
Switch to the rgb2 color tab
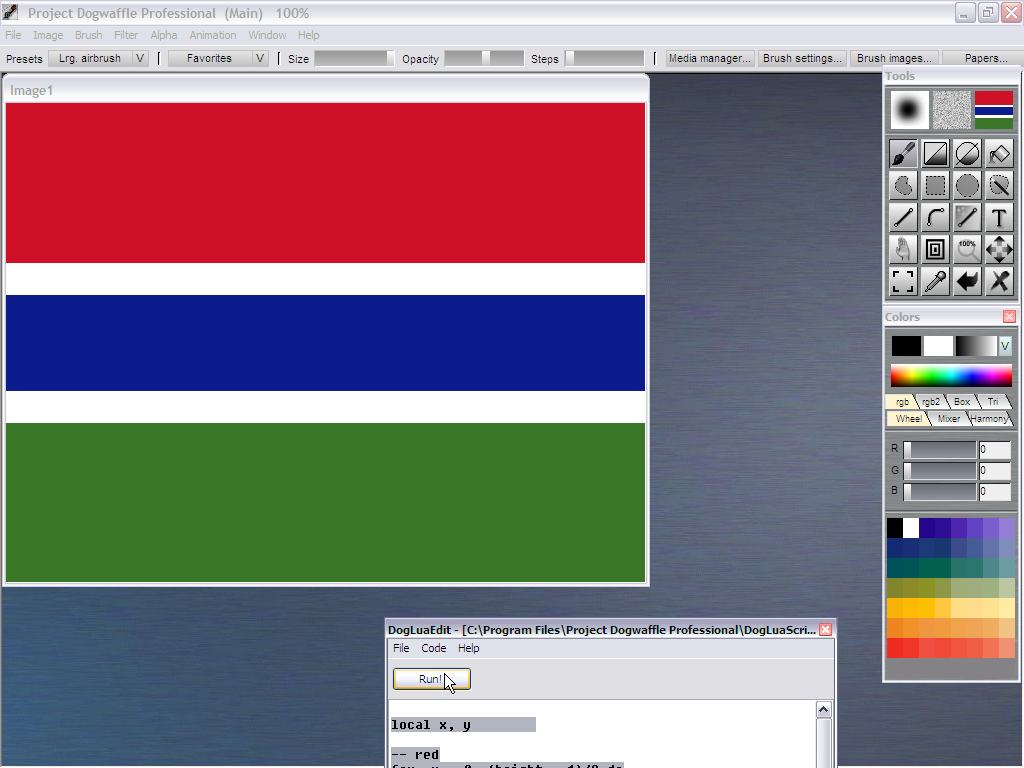[931, 402]
